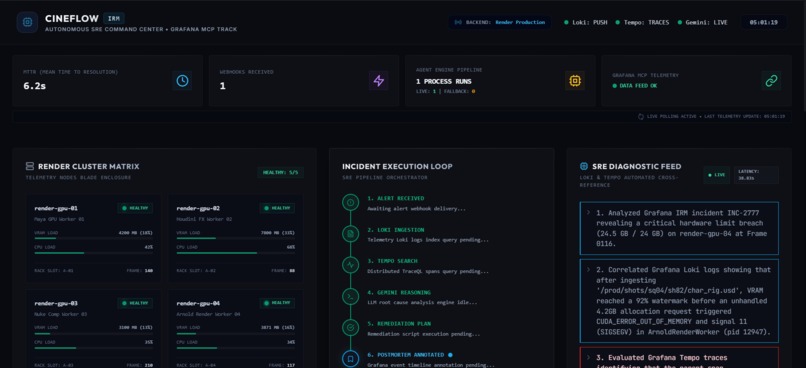806x368 pixels.
Task: Click the SRE Diagnostic Feed globe icon
Action: 584,167
